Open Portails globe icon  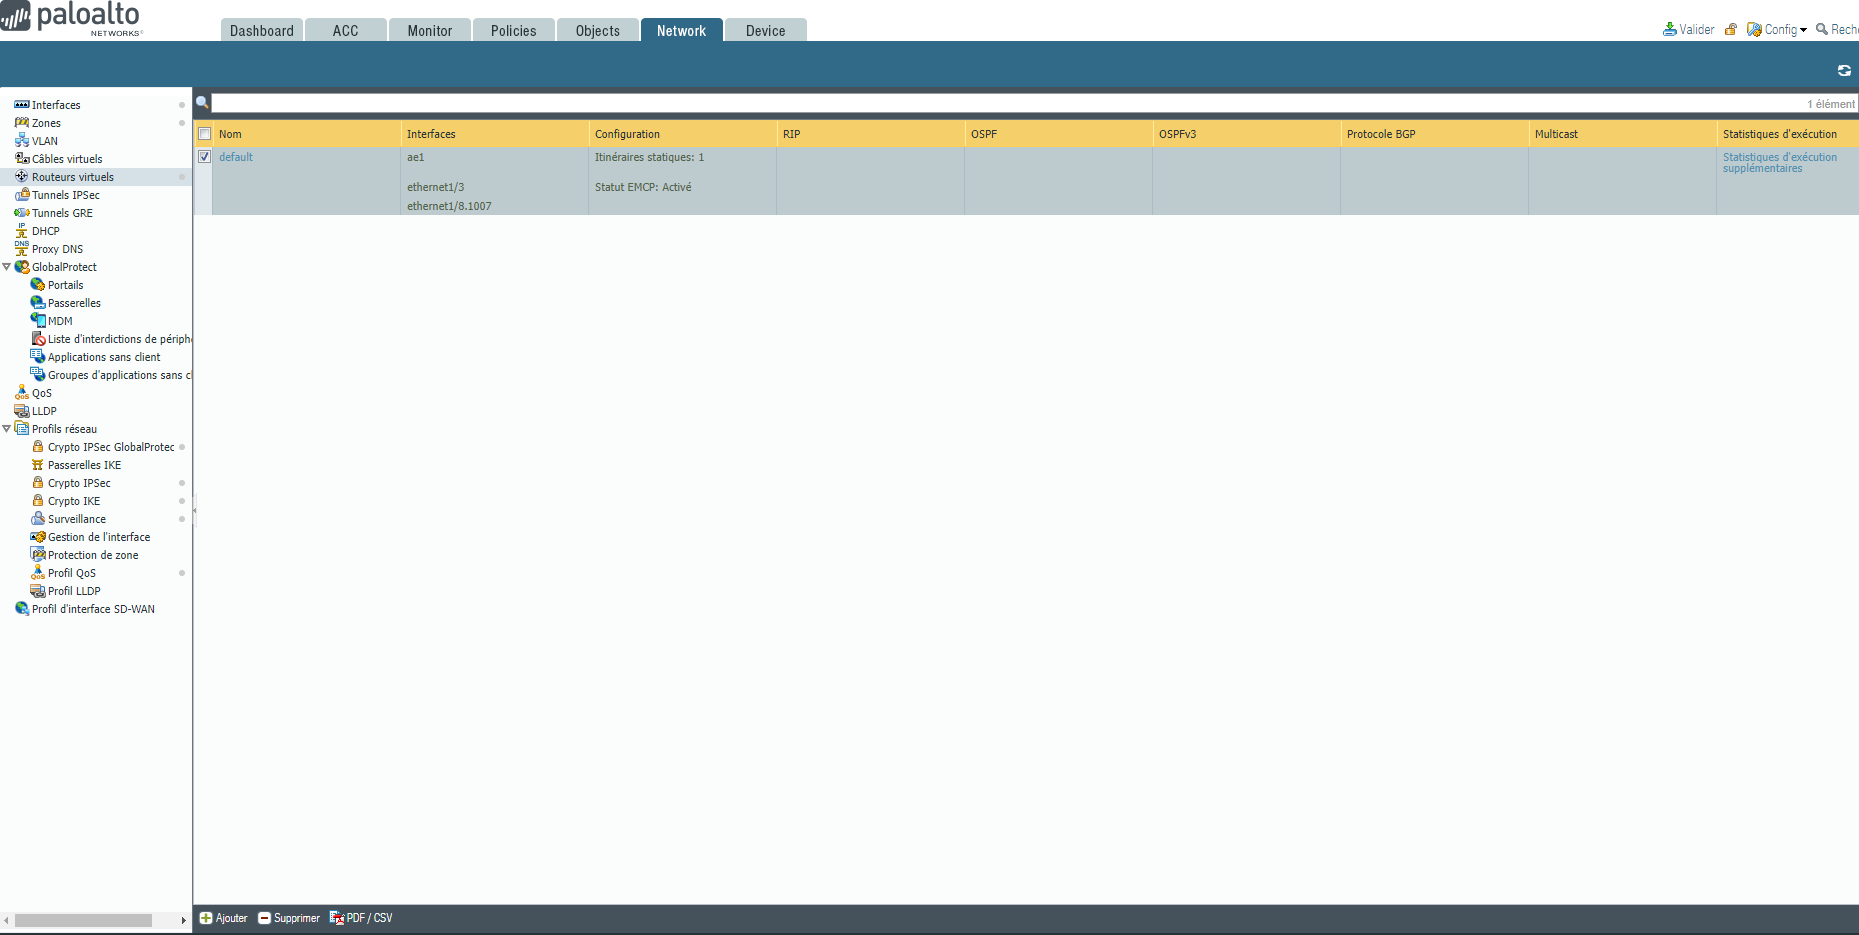point(38,285)
